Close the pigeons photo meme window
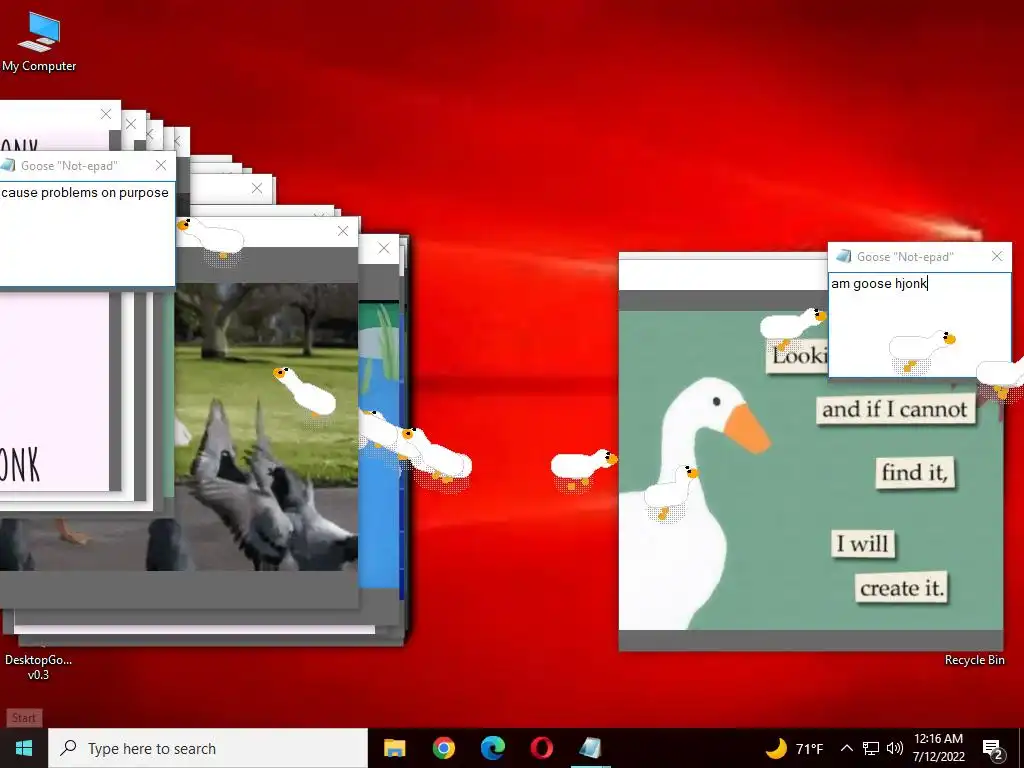Image resolution: width=1024 pixels, height=768 pixels. point(343,231)
